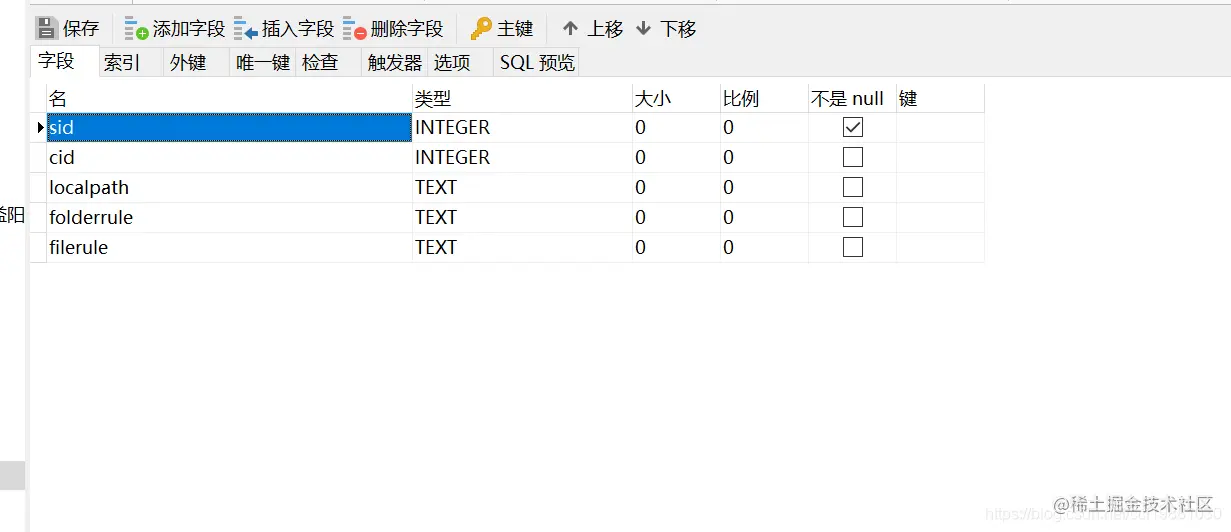The width and height of the screenshot is (1231, 532).
Task: Click the Move Down (下移) arrow icon
Action: [644, 29]
